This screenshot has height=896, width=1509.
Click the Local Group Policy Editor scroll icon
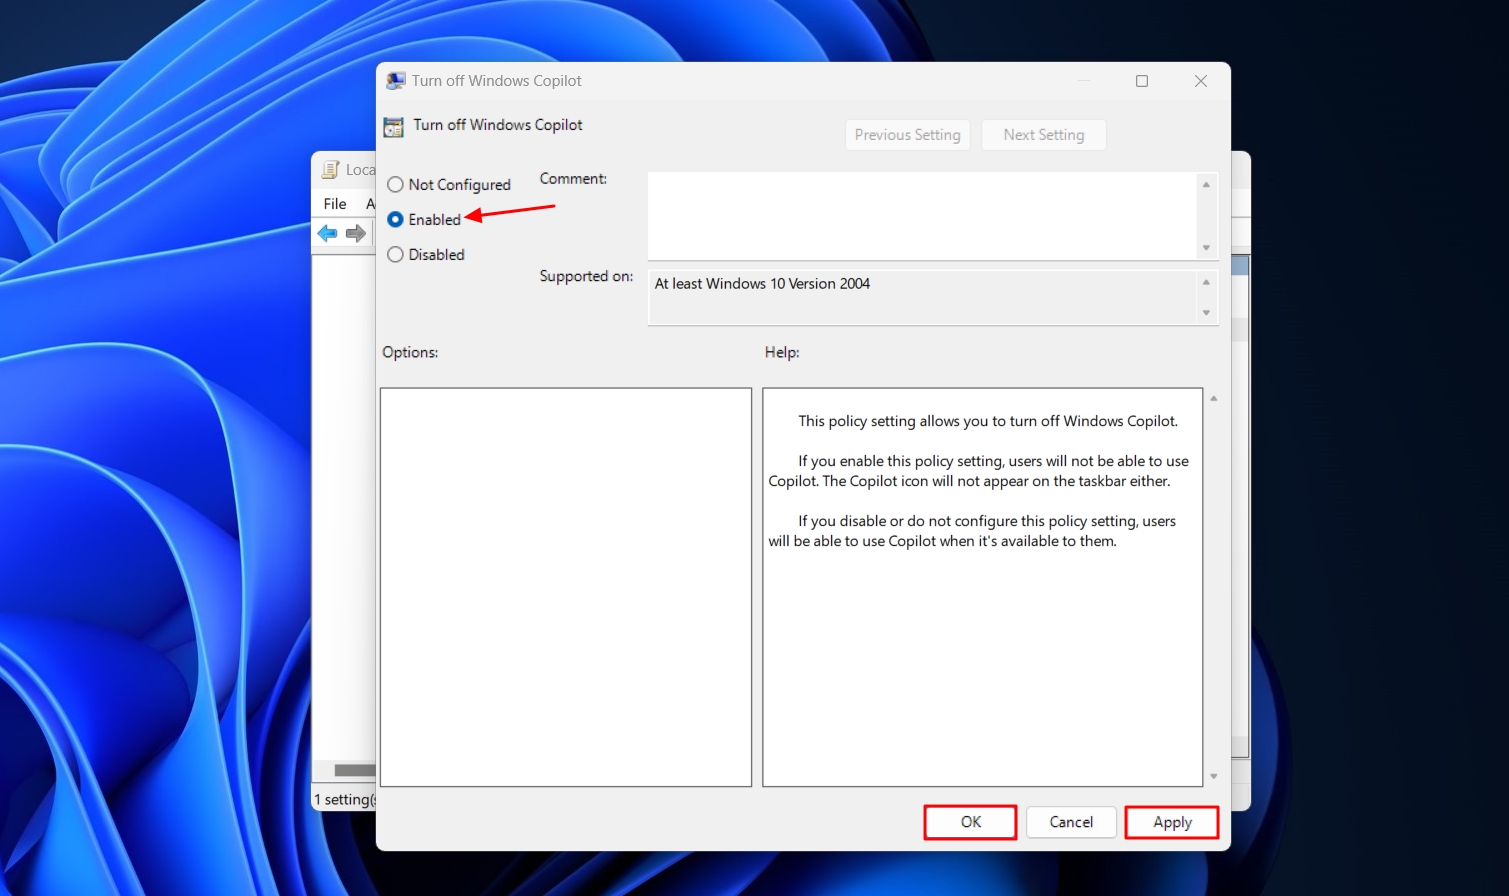tap(330, 169)
